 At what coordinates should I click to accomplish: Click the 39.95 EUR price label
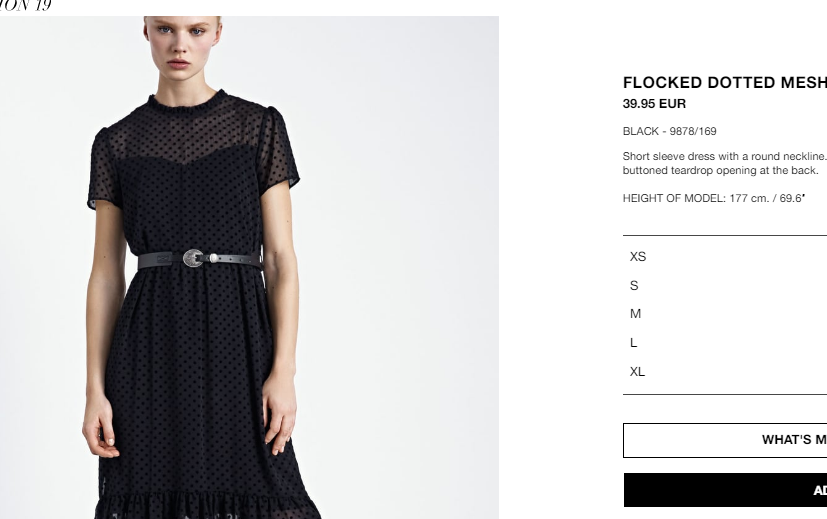pyautogui.click(x=654, y=104)
